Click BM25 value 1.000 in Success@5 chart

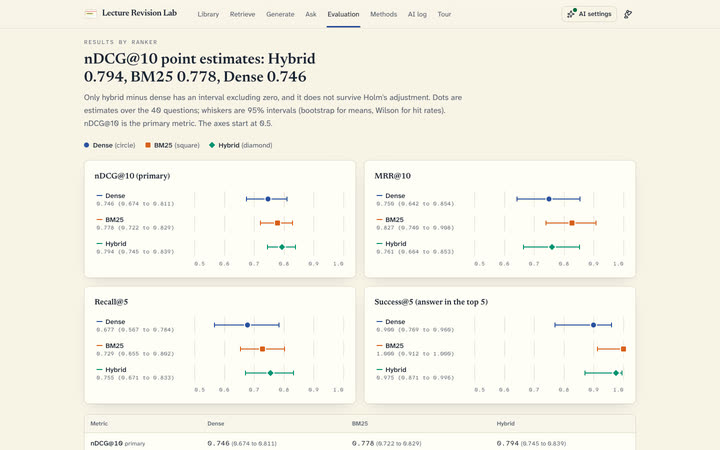pos(385,354)
